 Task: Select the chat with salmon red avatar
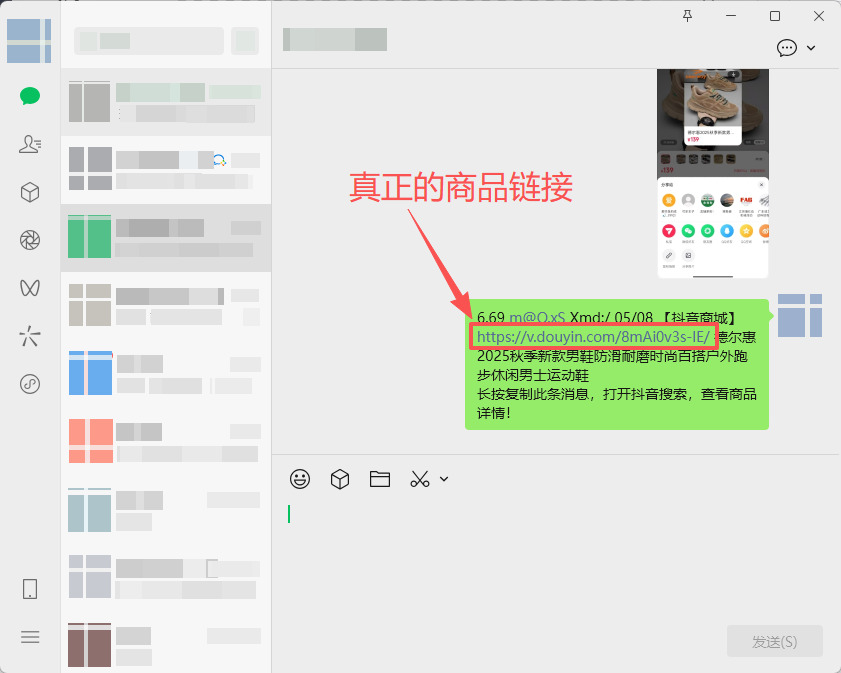tap(166, 441)
